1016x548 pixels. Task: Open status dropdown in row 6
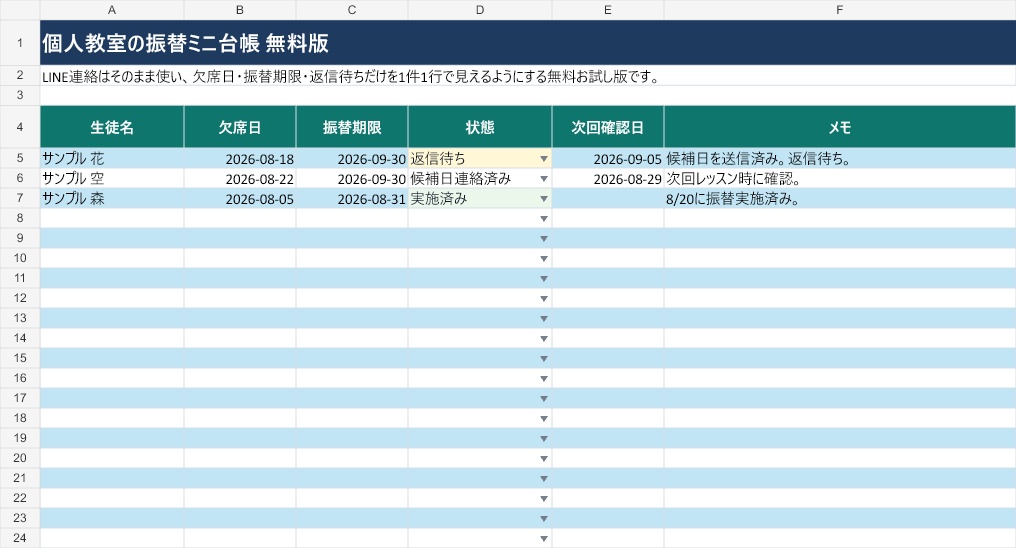(544, 179)
